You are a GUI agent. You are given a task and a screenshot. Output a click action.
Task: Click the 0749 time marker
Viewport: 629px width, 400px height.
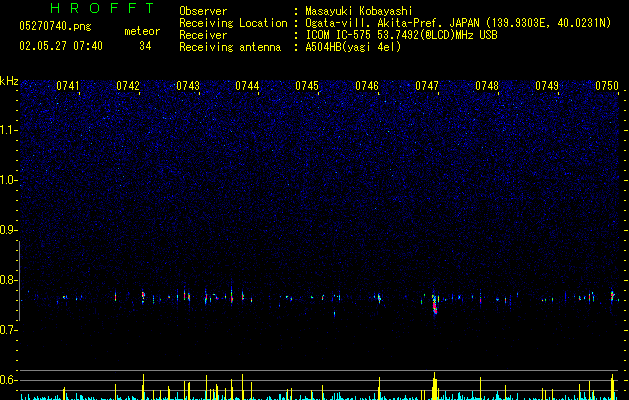[547, 86]
